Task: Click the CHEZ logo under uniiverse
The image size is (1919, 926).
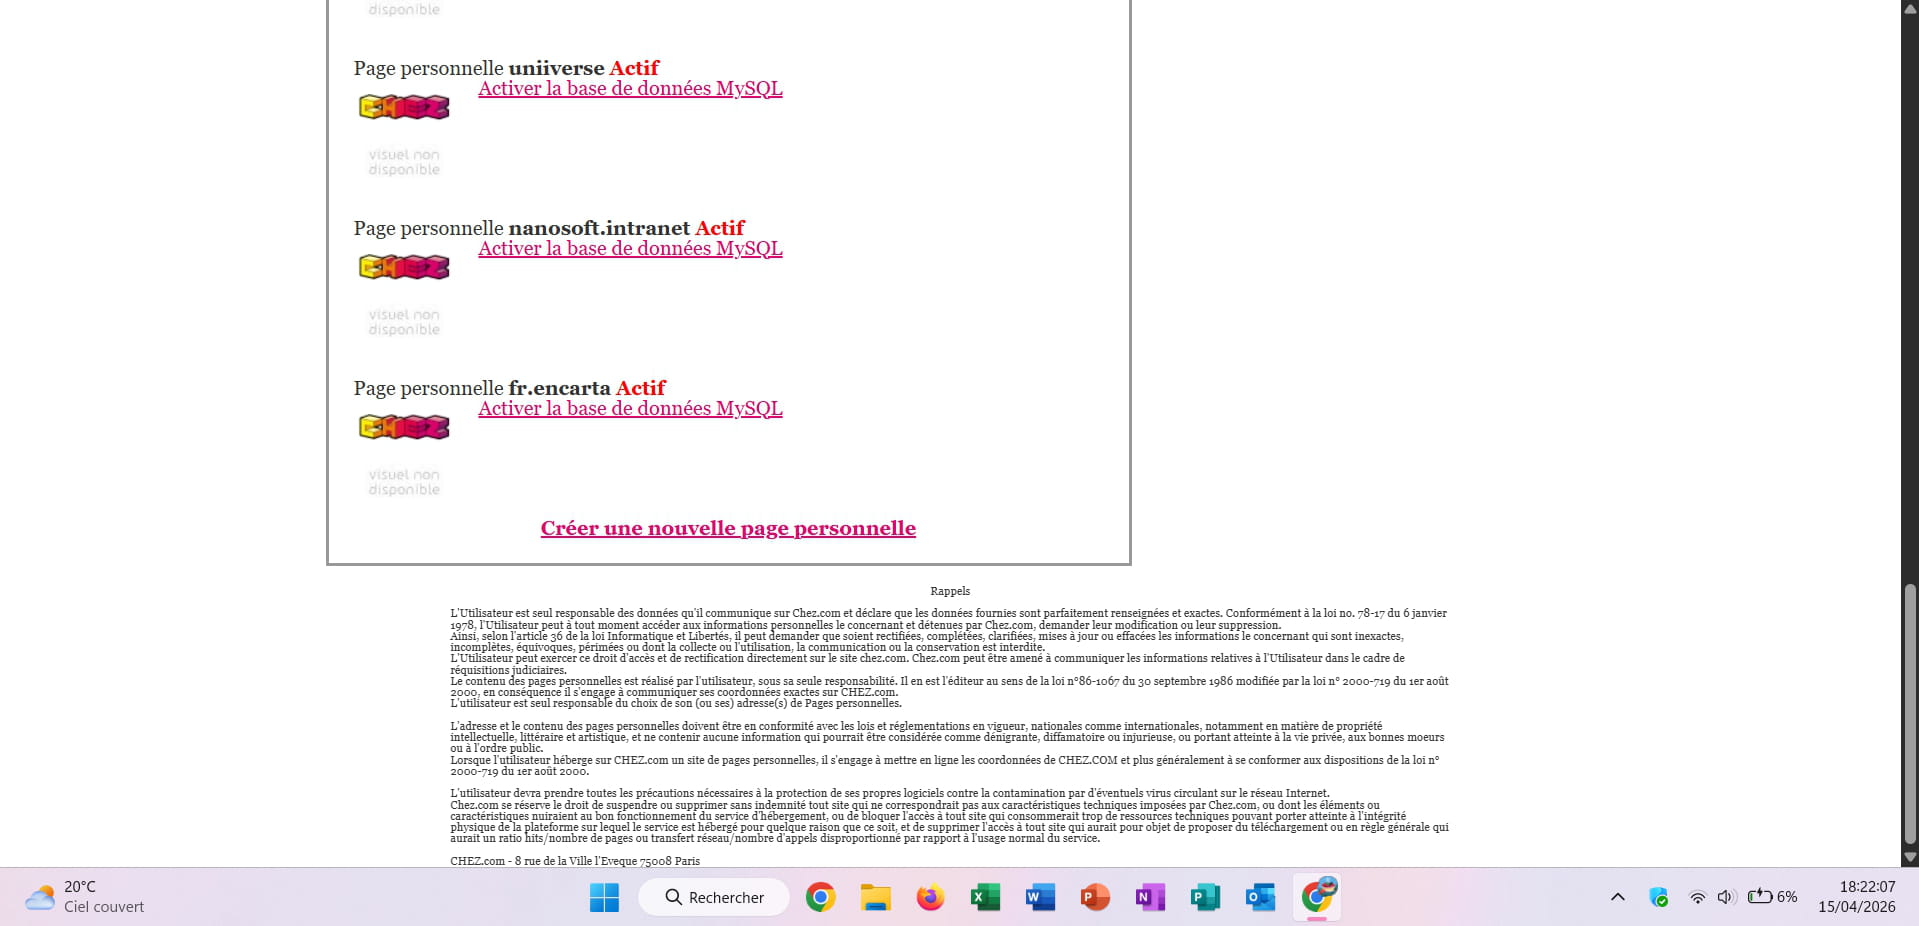Action: 404,107
